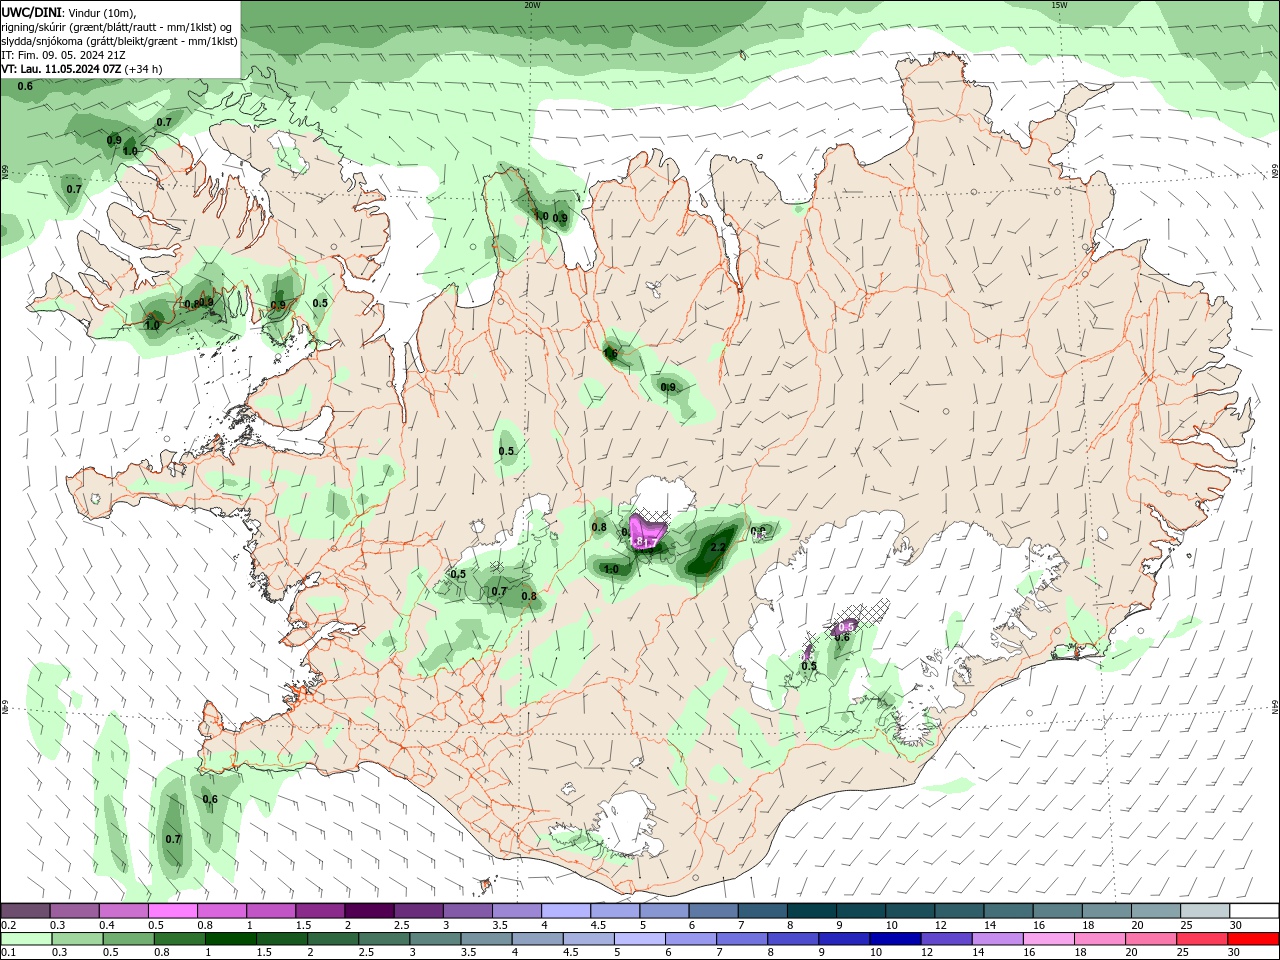Click the 'UWC/DINI' title in the header box
The height and width of the screenshot is (960, 1280).
[29, 12]
